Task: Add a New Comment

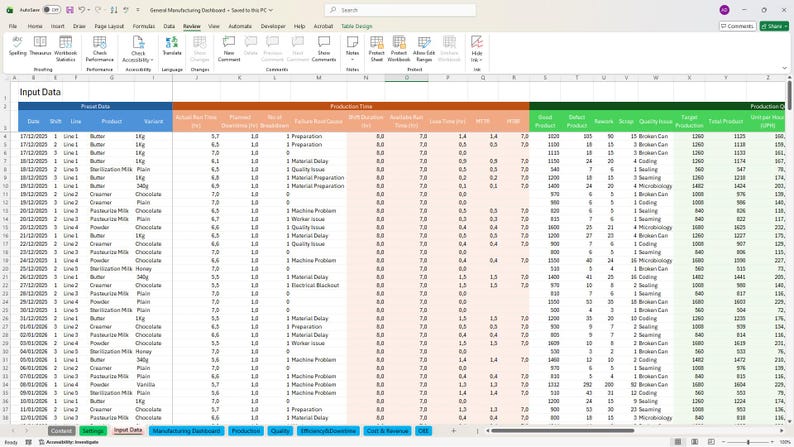Action: (229, 49)
